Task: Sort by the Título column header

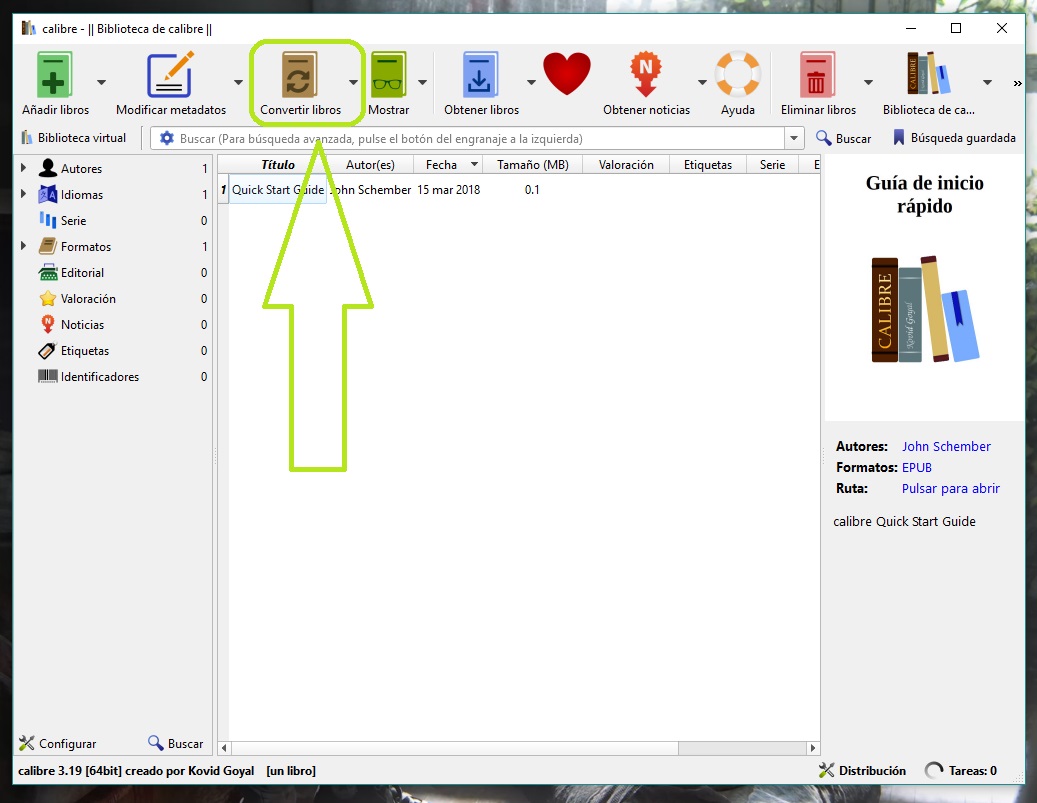Action: click(278, 165)
